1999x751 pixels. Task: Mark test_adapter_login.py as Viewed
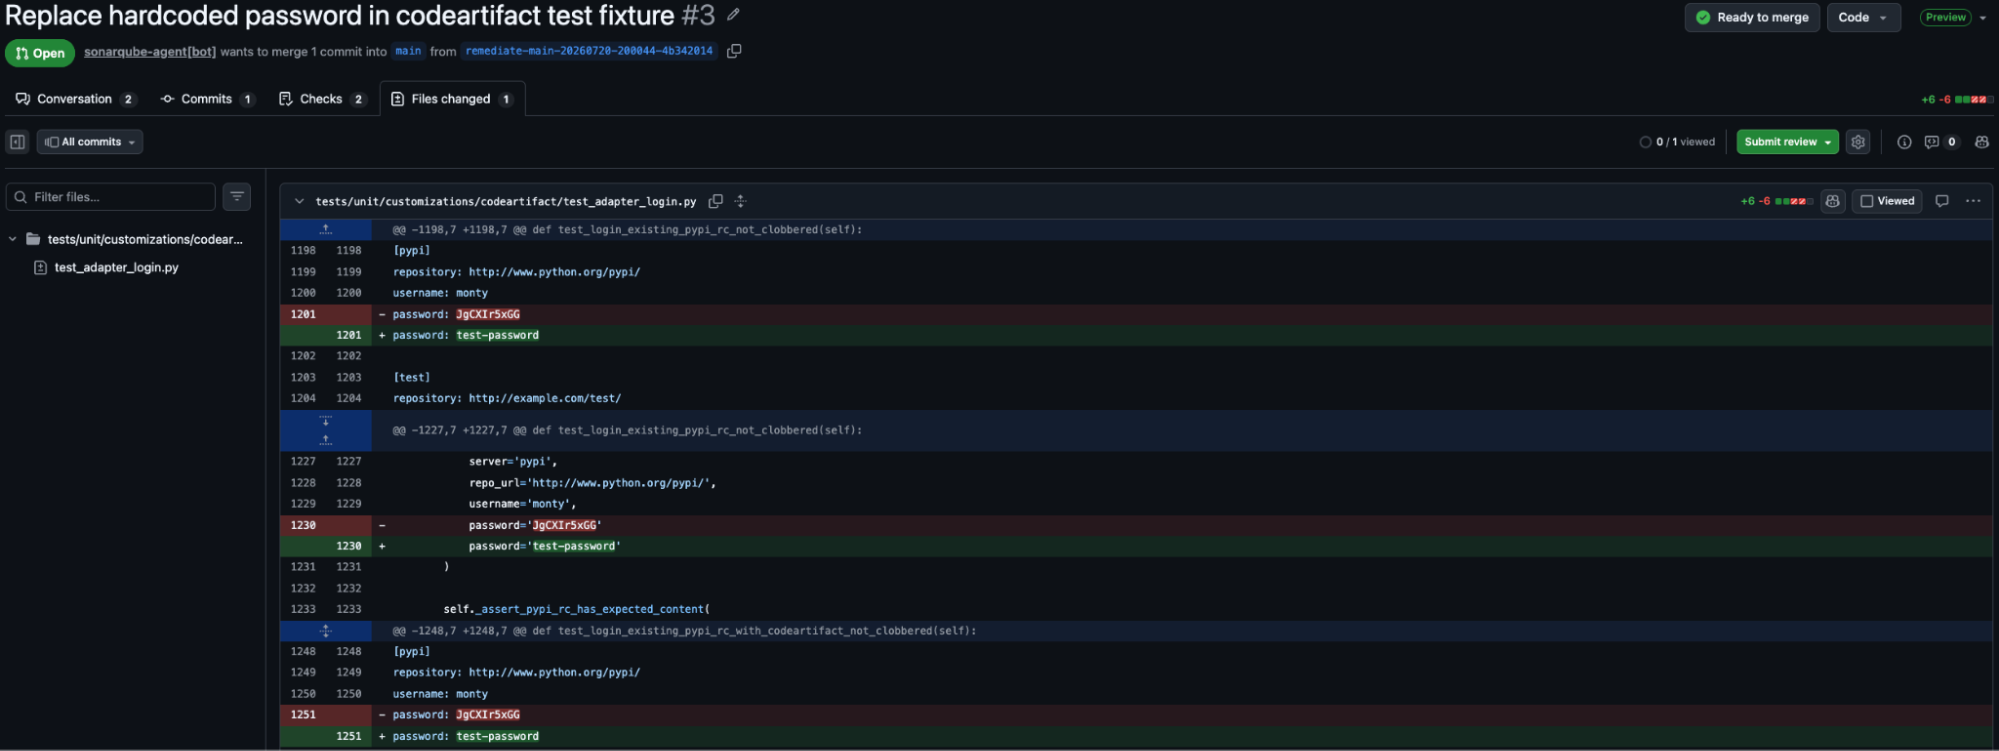1887,201
